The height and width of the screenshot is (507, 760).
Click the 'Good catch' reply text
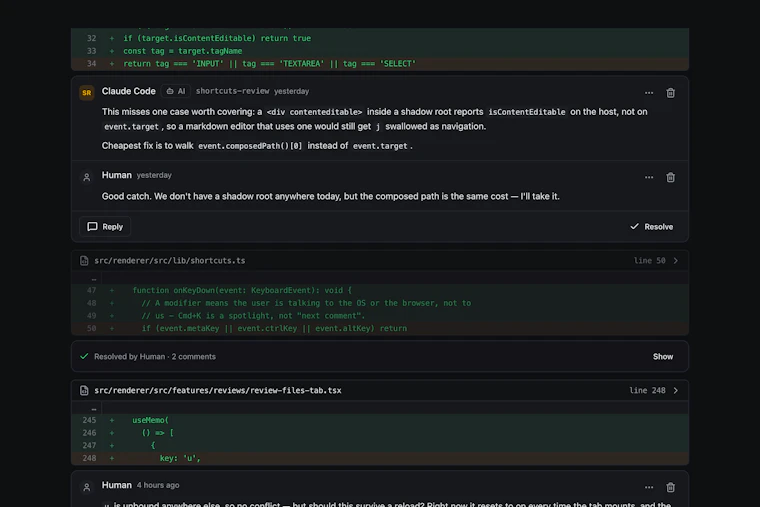click(331, 196)
